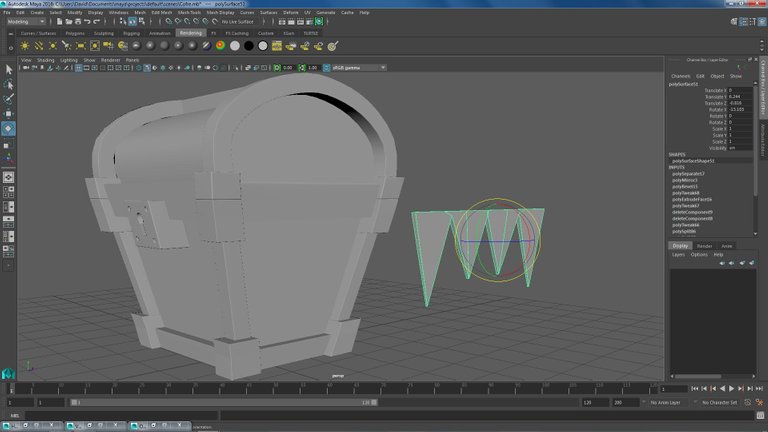The image size is (768, 432).
Task: Switch to single perspective view layout
Action: (8, 177)
